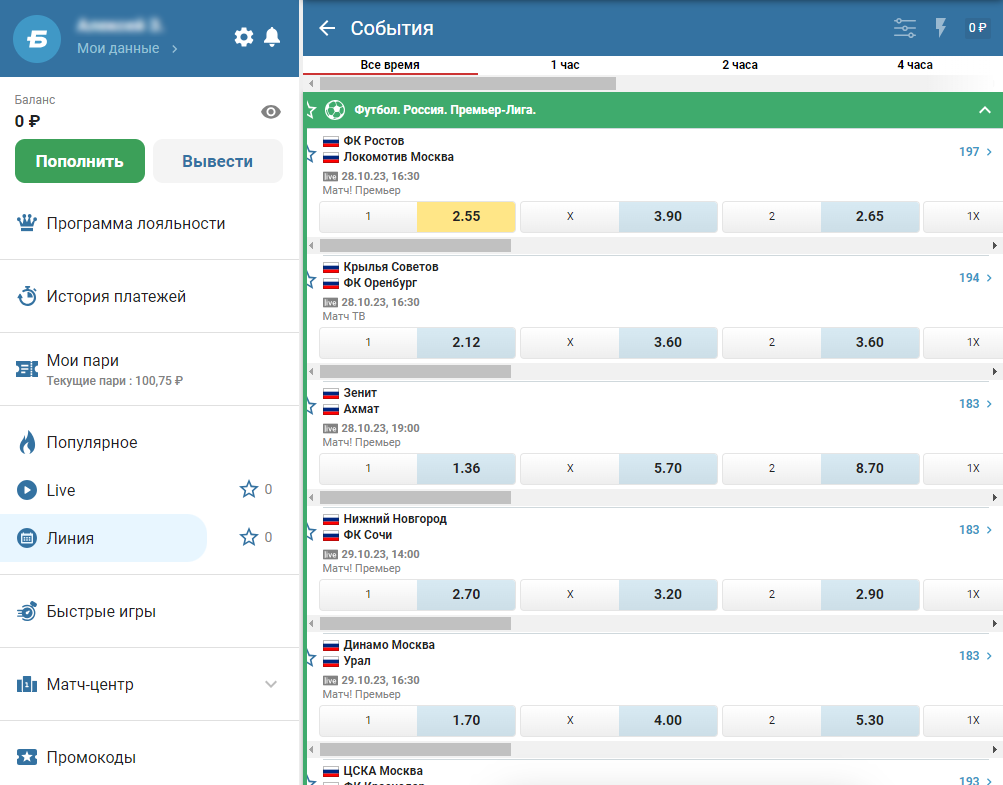Image resolution: width=1003 pixels, height=785 pixels.
Task: Click Программа лояльности crown icon
Action: click(x=26, y=223)
